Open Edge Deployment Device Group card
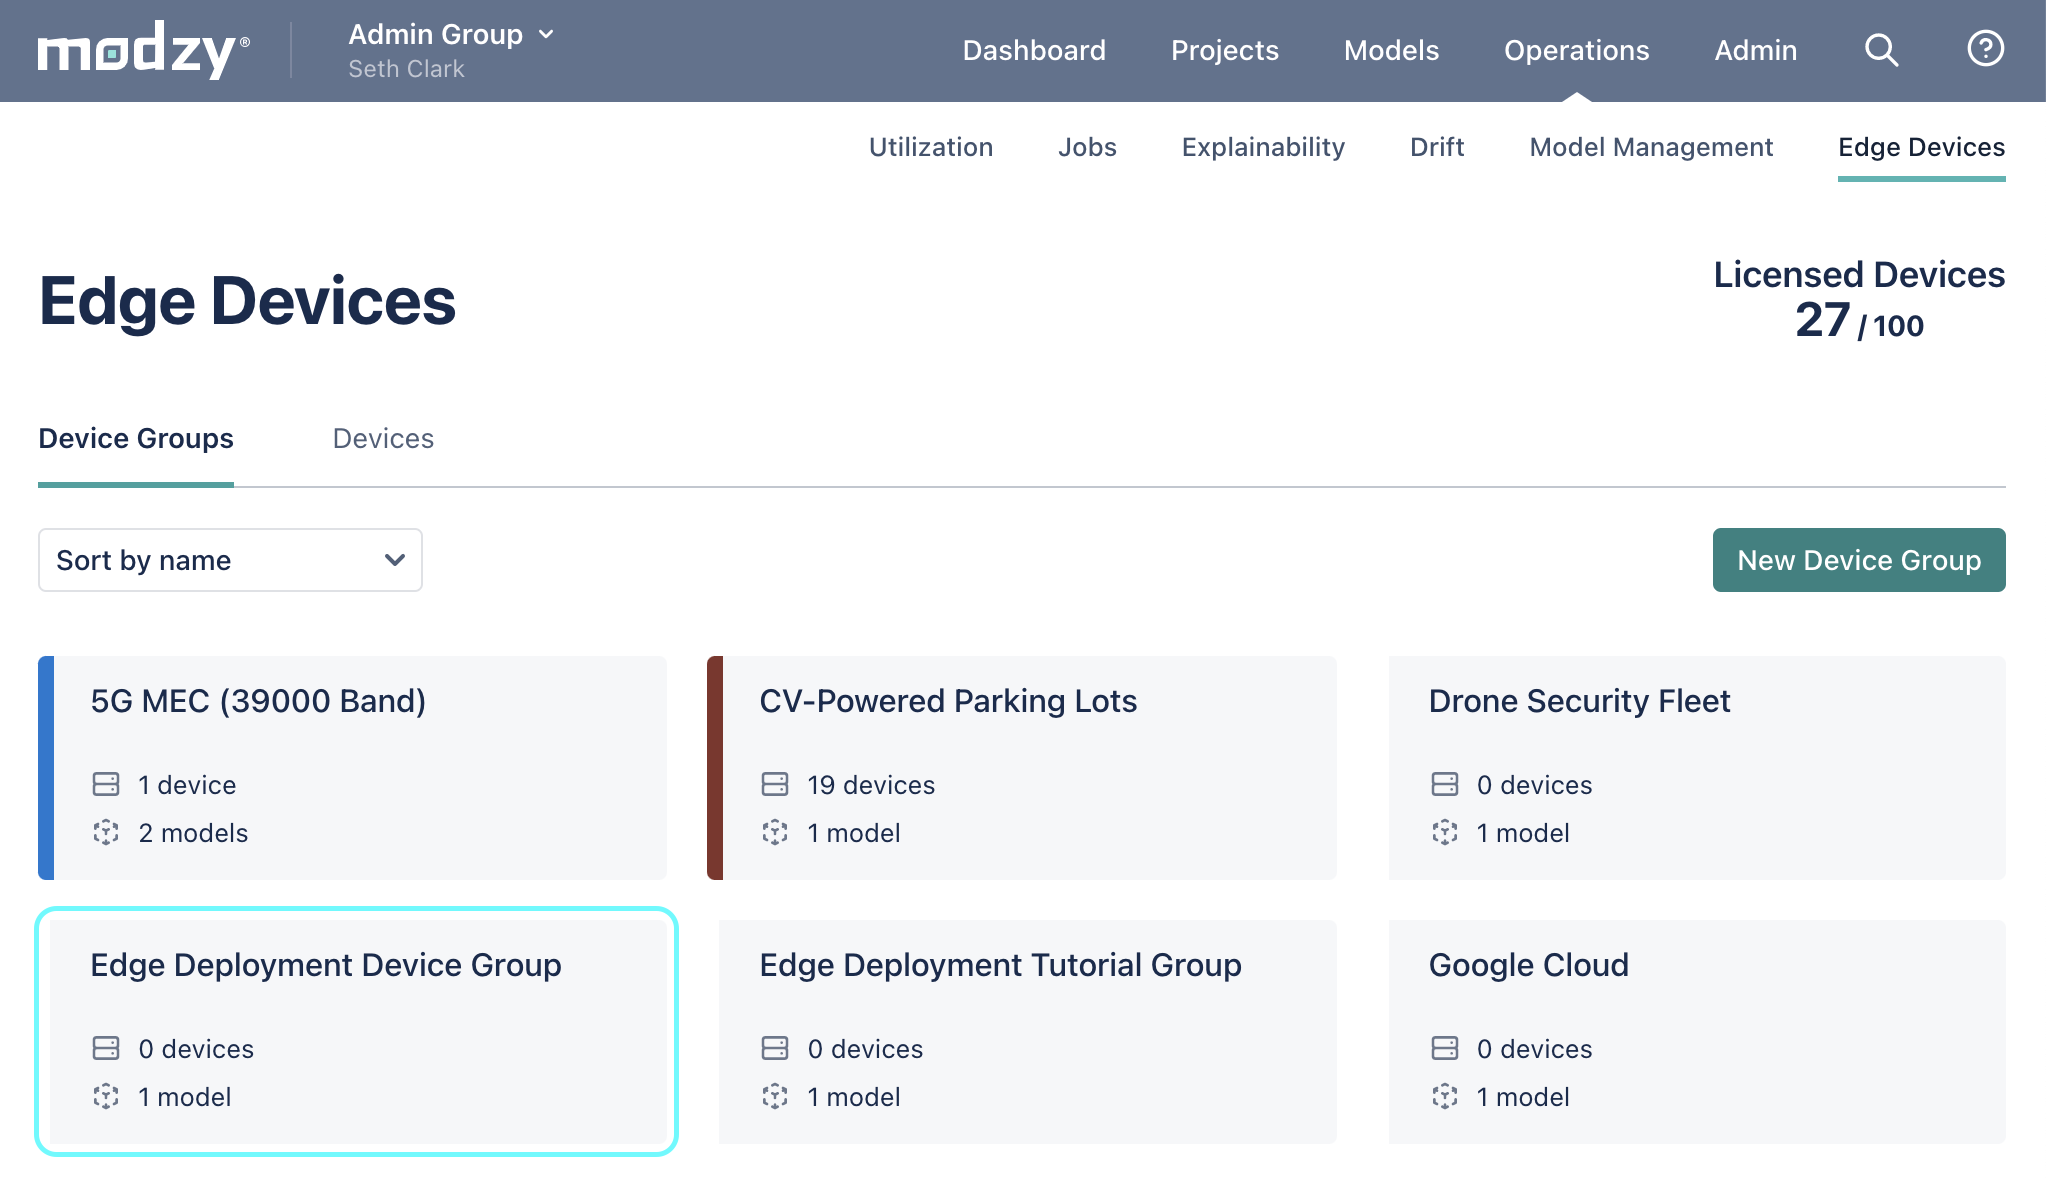 click(x=357, y=1031)
